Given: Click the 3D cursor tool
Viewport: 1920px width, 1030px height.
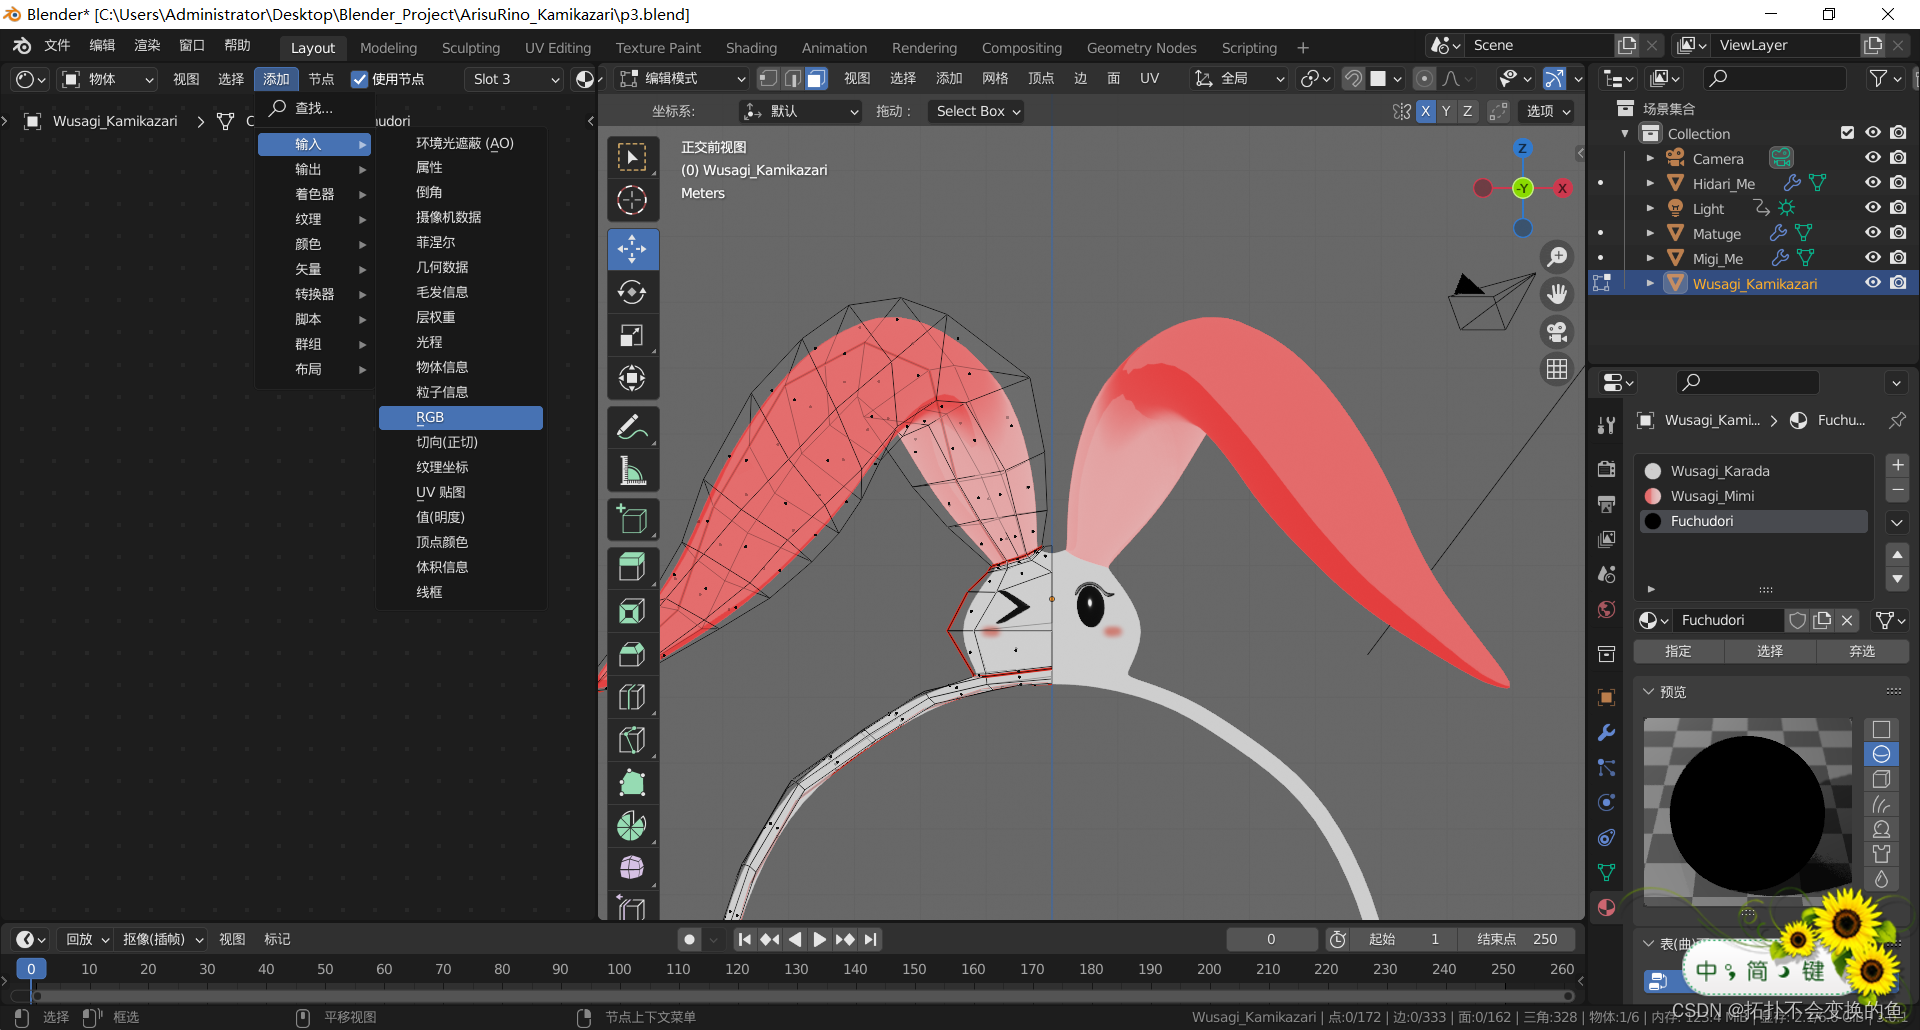Looking at the screenshot, I should point(632,200).
